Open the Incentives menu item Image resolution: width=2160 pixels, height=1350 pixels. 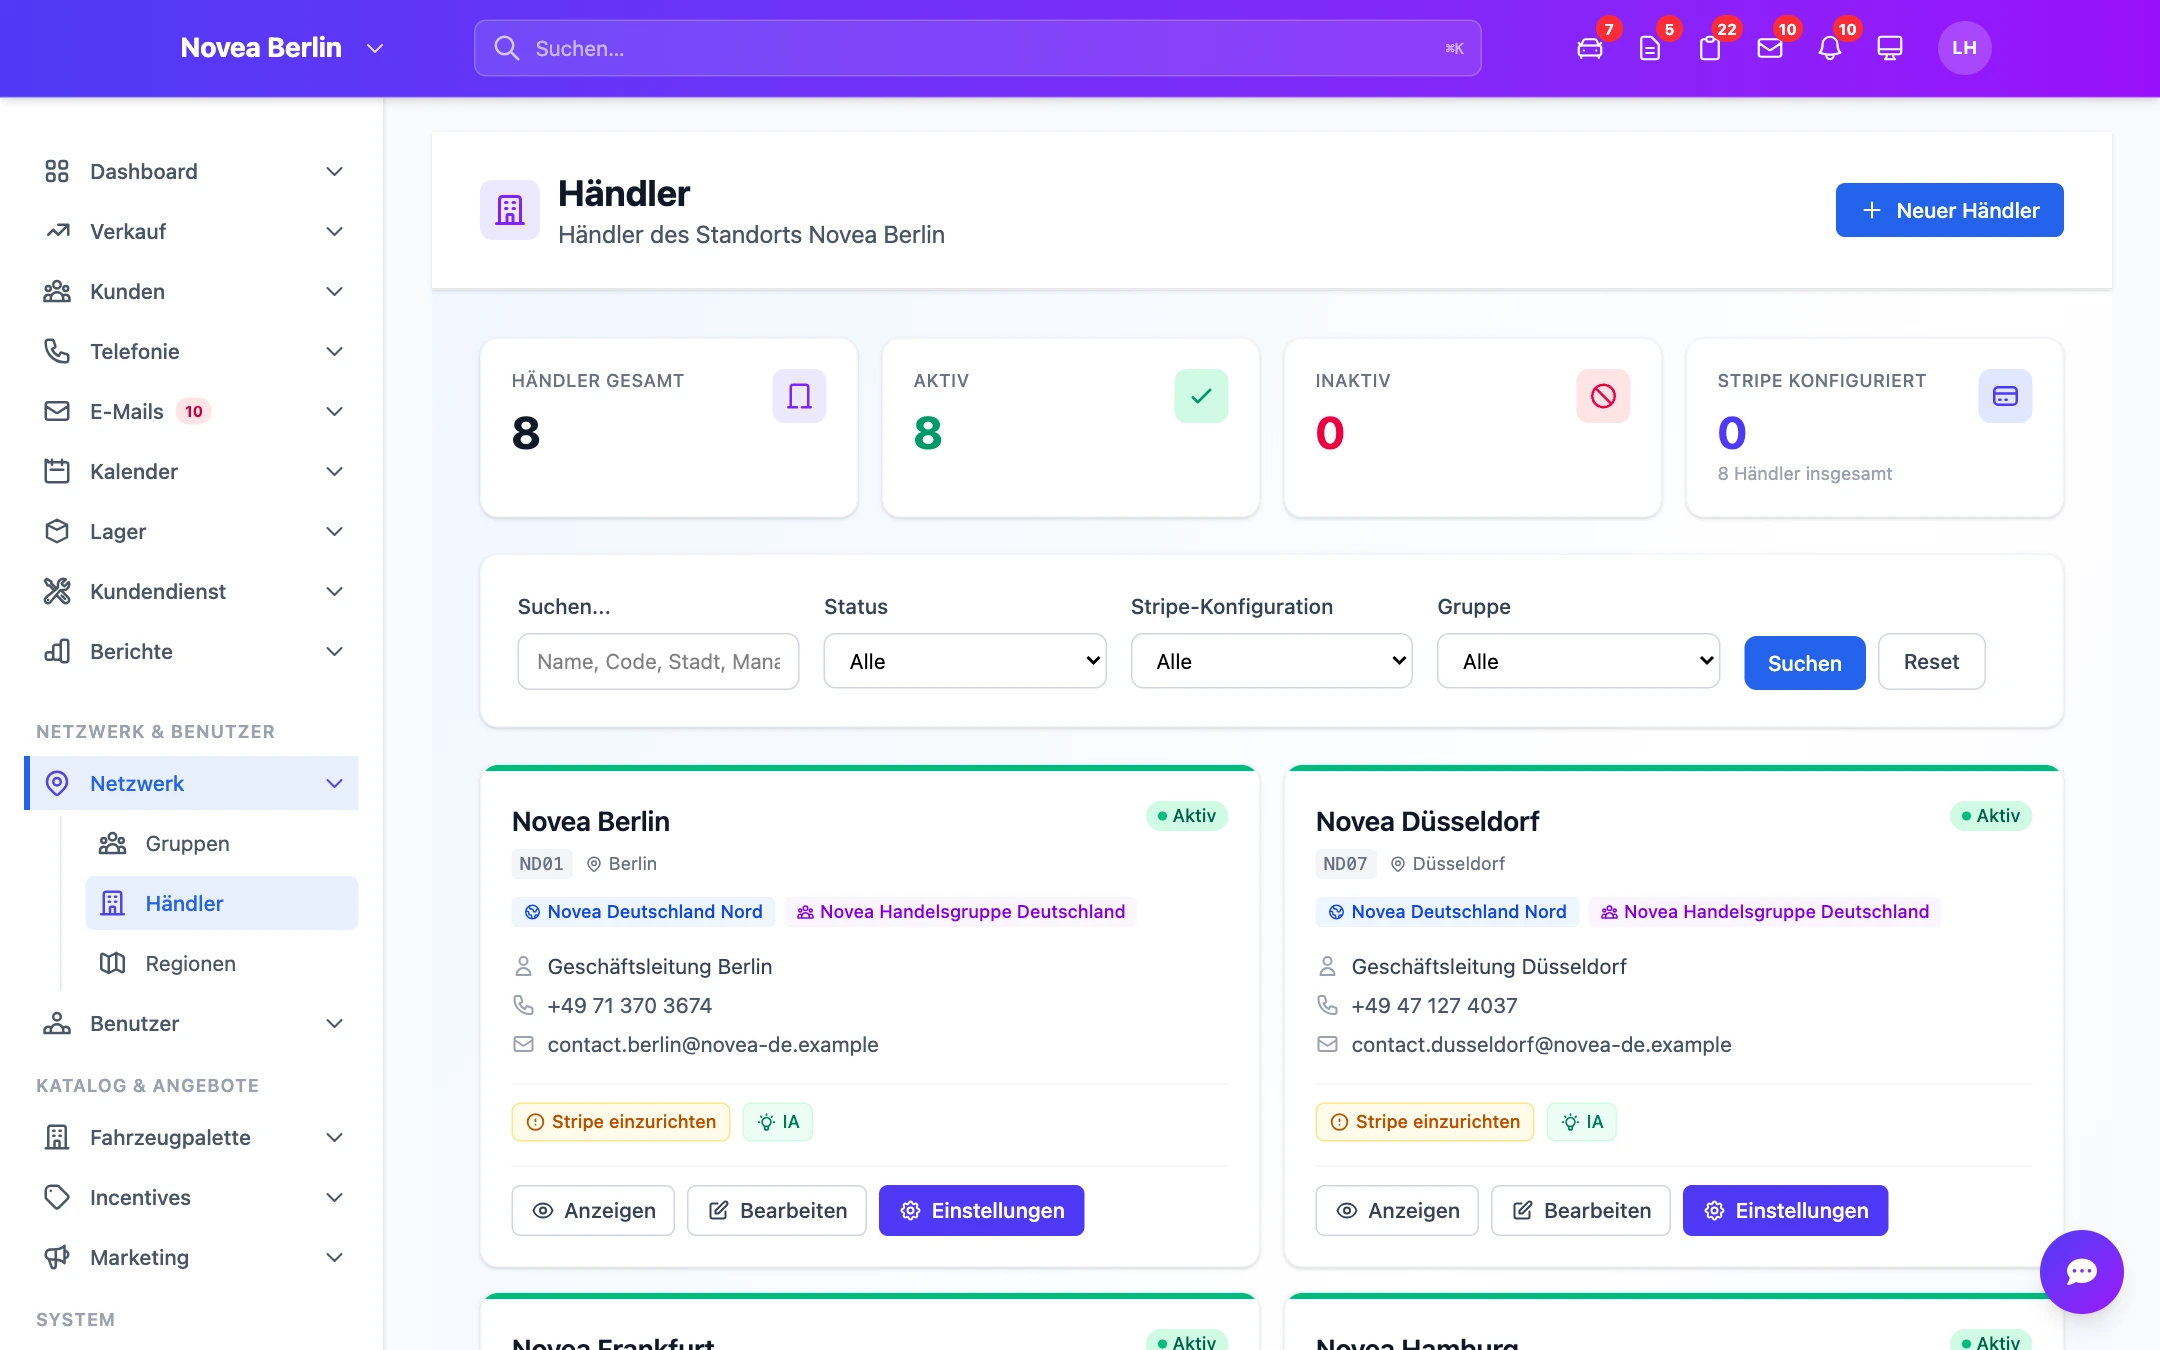pos(193,1197)
